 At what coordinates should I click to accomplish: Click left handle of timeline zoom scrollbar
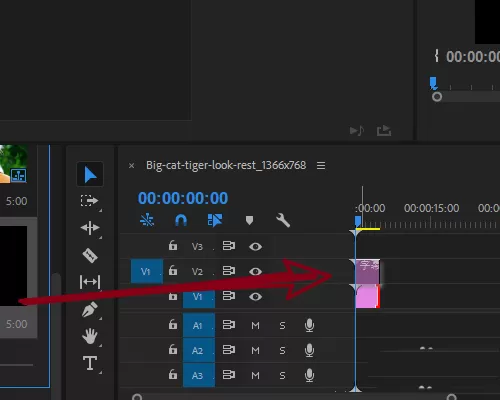(x=137, y=397)
